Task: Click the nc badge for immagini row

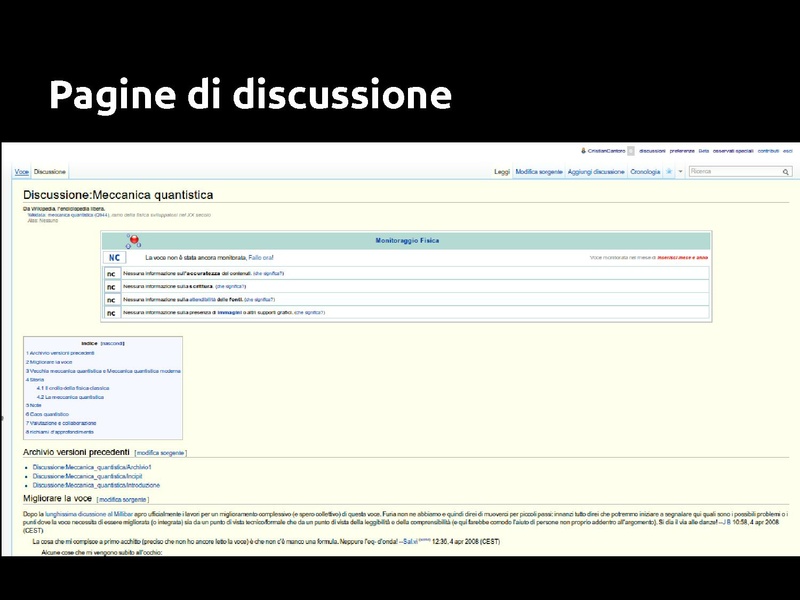Action: tap(112, 313)
